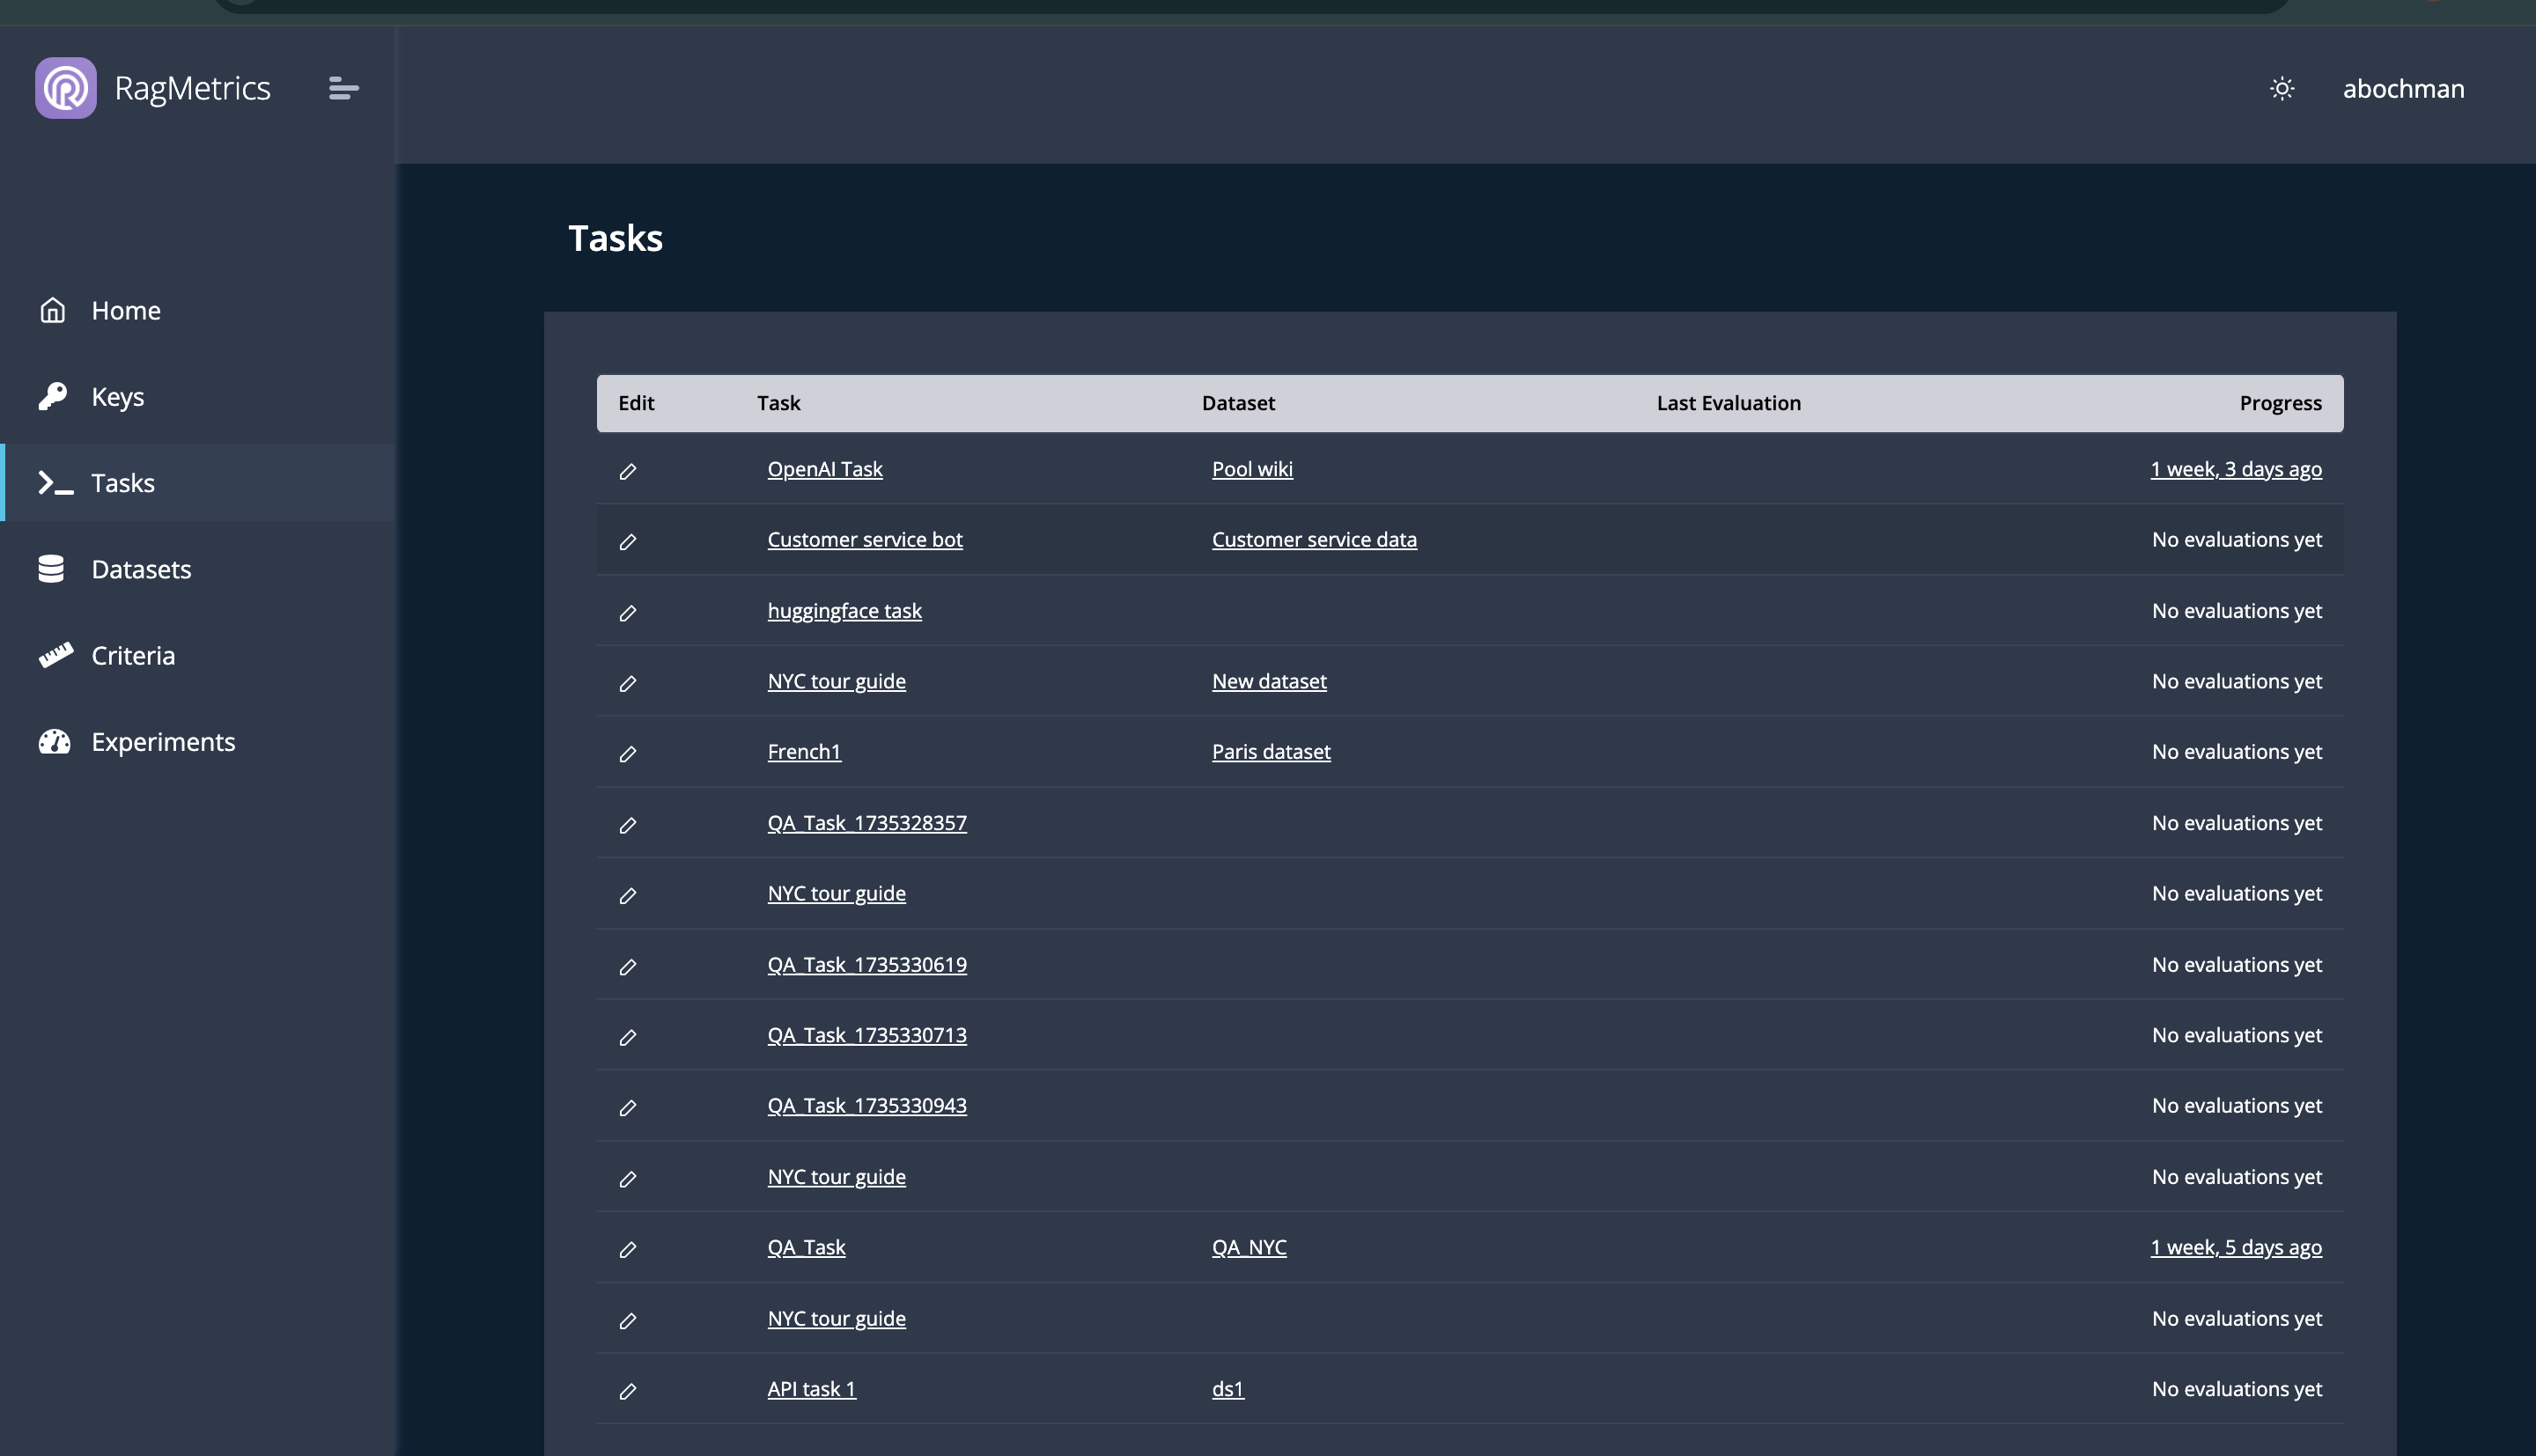Edit the OpenAI Task with pencil icon
This screenshot has height=1456, width=2536.
628,471
